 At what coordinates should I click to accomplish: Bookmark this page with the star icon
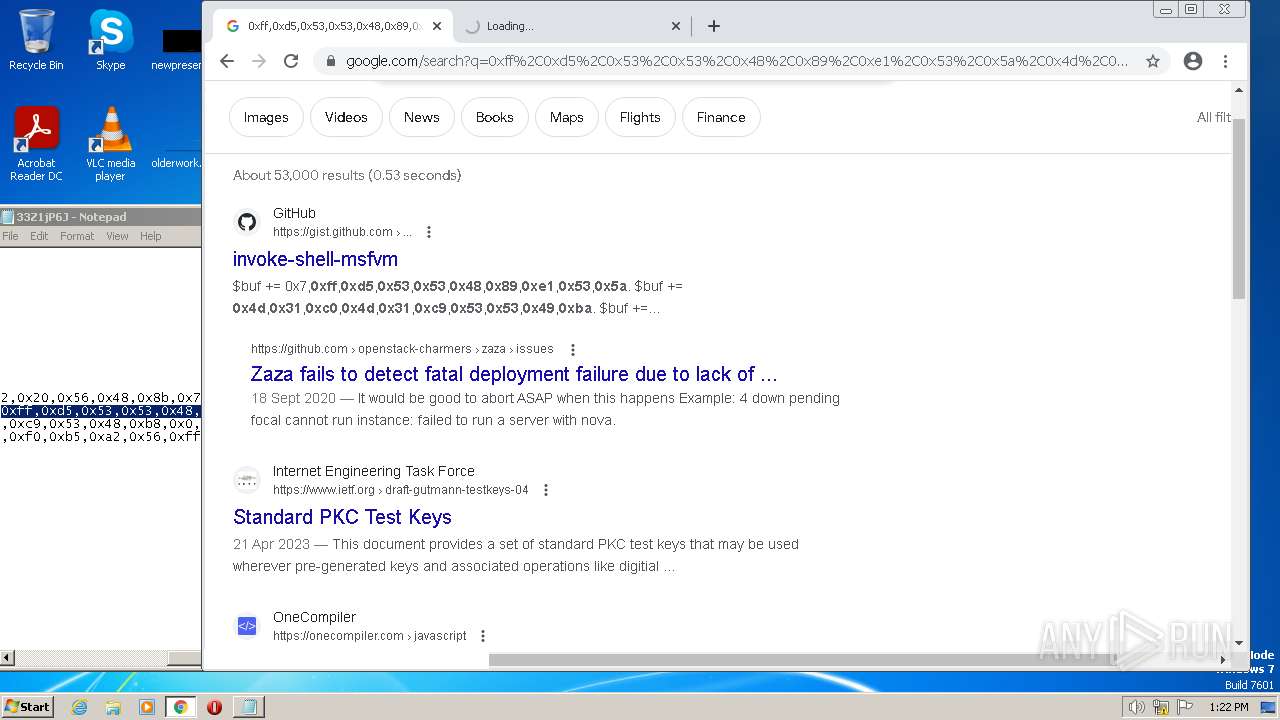click(x=1153, y=61)
